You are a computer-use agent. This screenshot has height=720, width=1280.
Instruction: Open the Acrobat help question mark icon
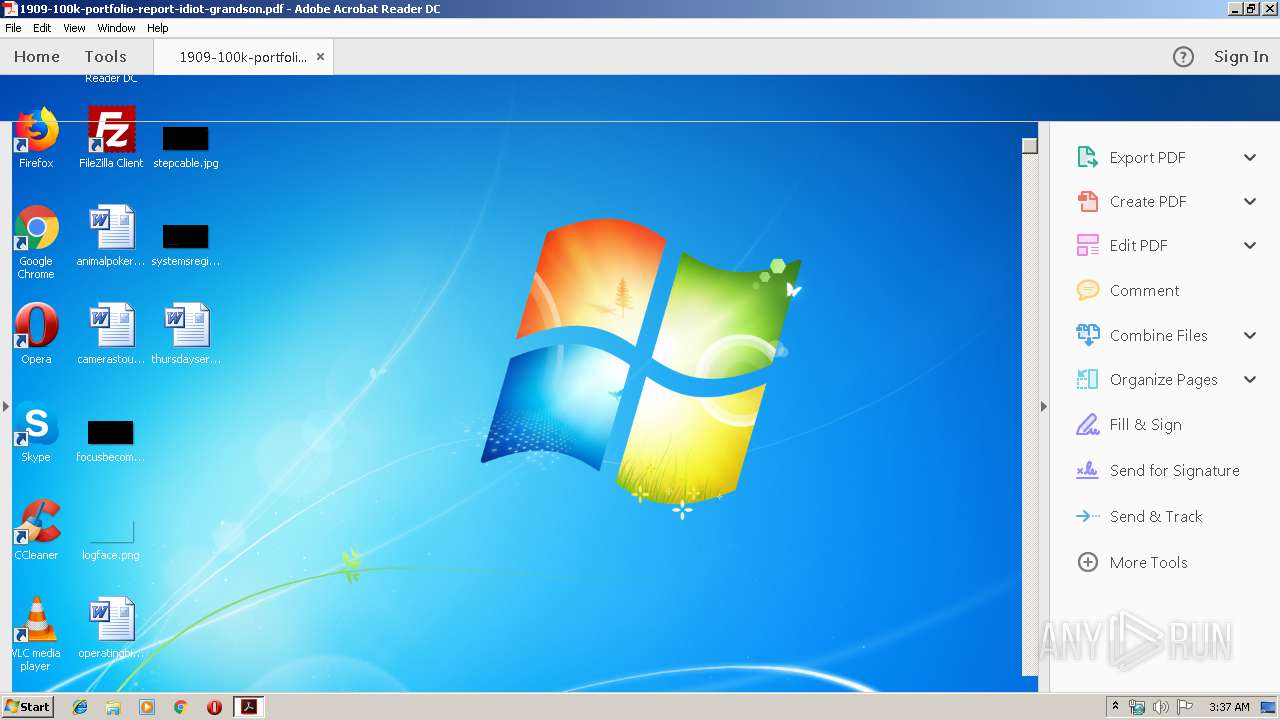coord(1183,57)
